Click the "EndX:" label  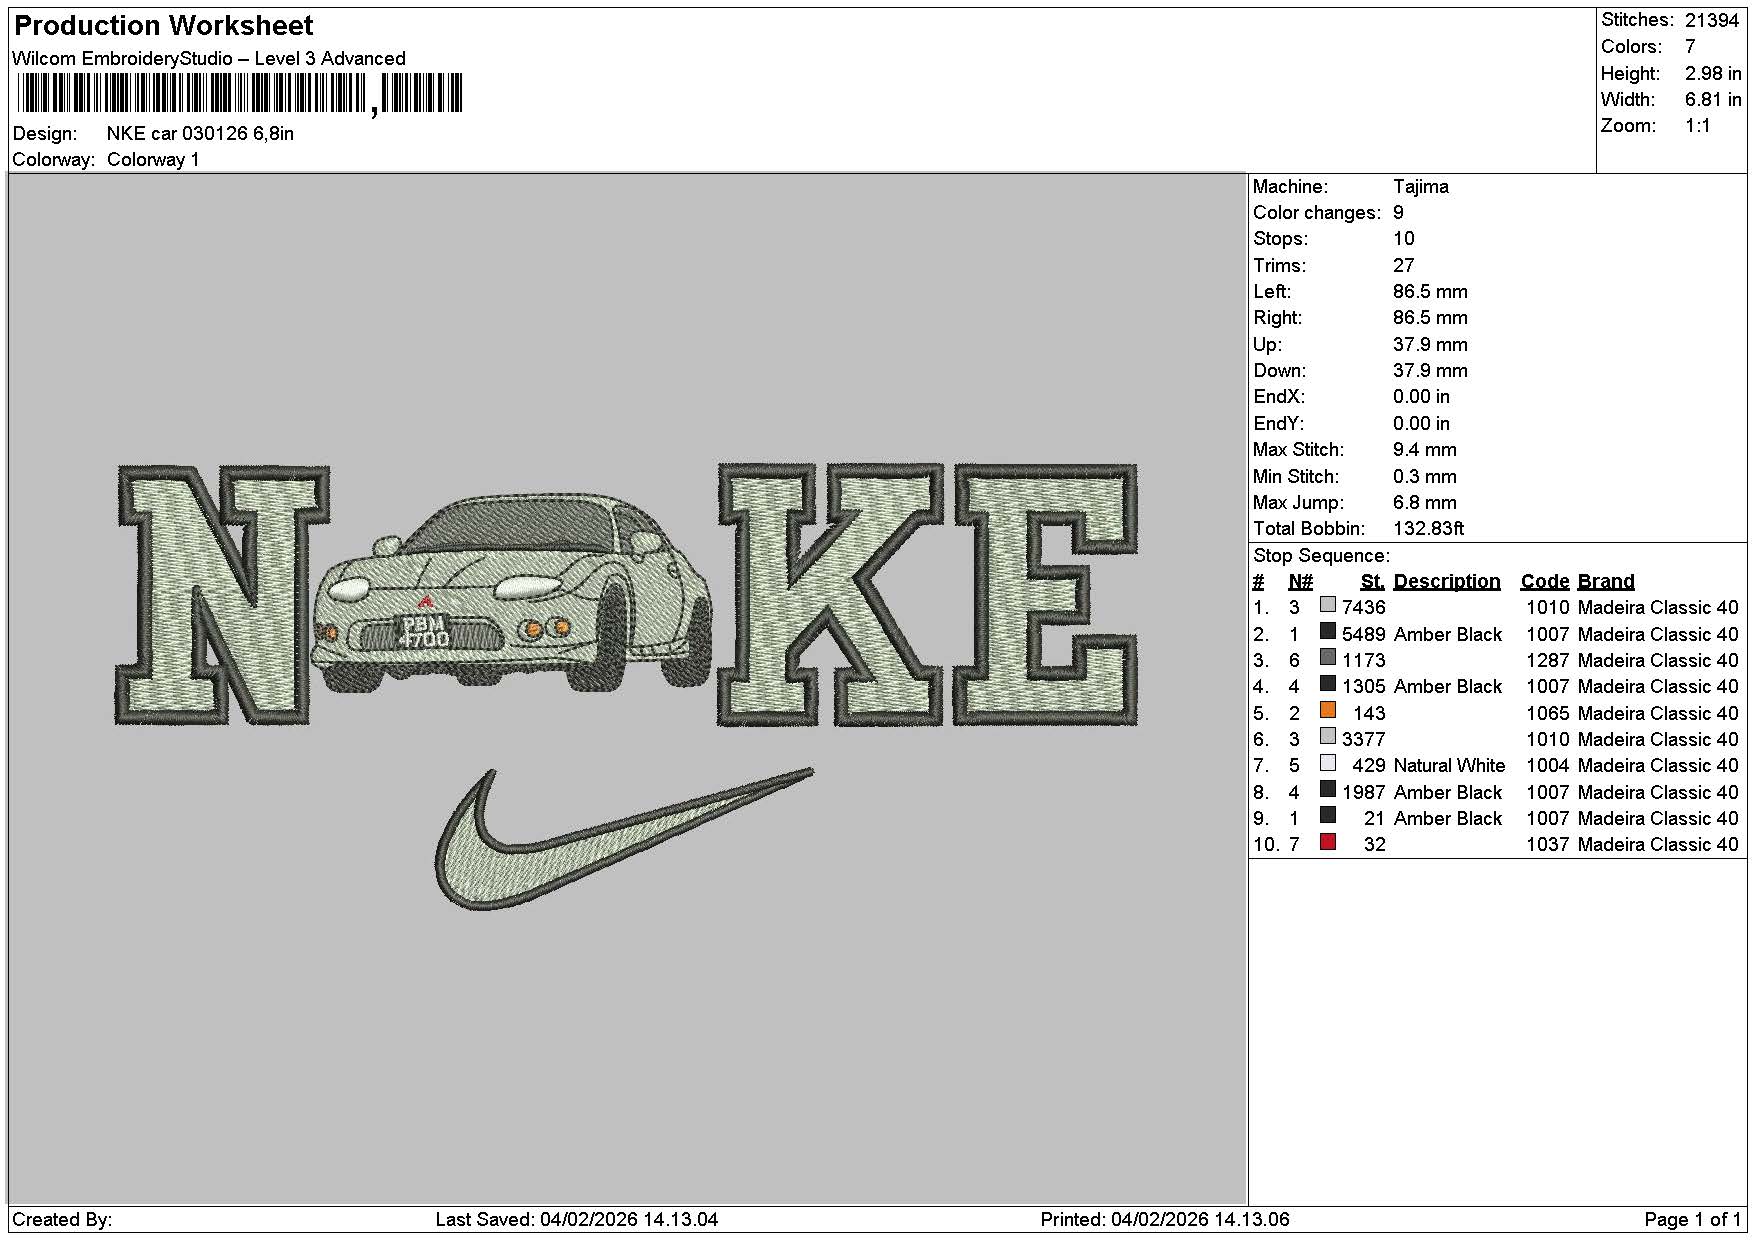[1279, 397]
